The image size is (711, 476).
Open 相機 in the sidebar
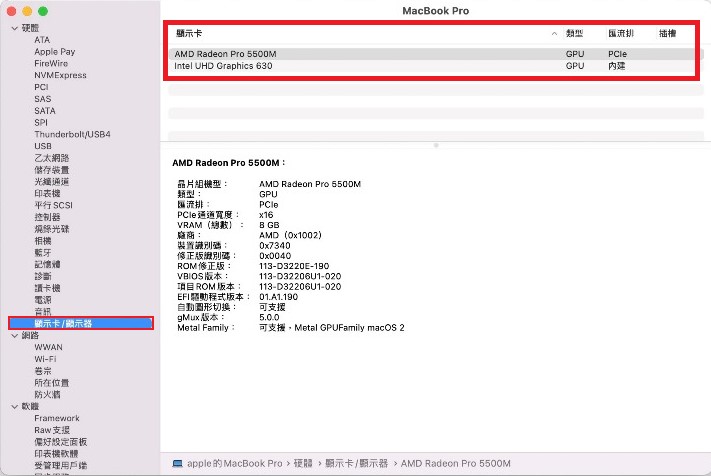coord(43,240)
